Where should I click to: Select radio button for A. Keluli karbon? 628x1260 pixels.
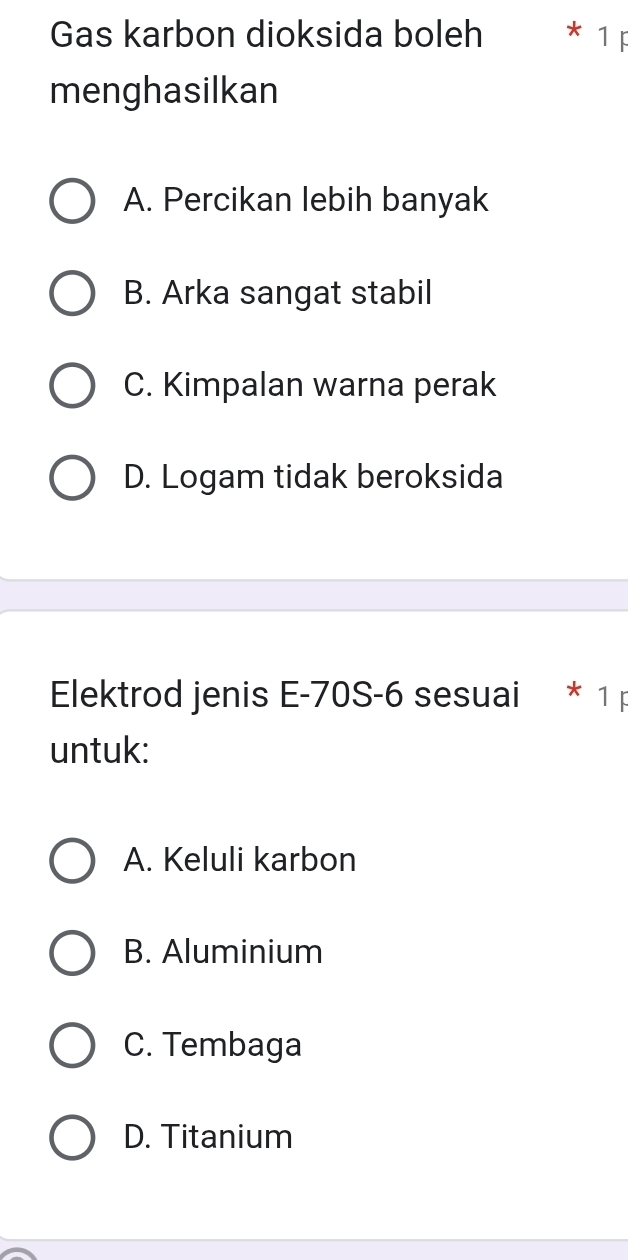[x=73, y=861]
